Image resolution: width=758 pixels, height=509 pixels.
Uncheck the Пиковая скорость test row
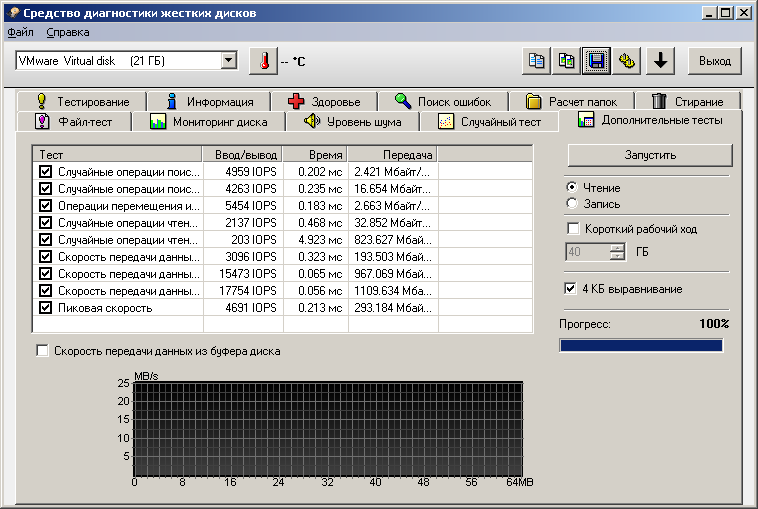[45, 308]
